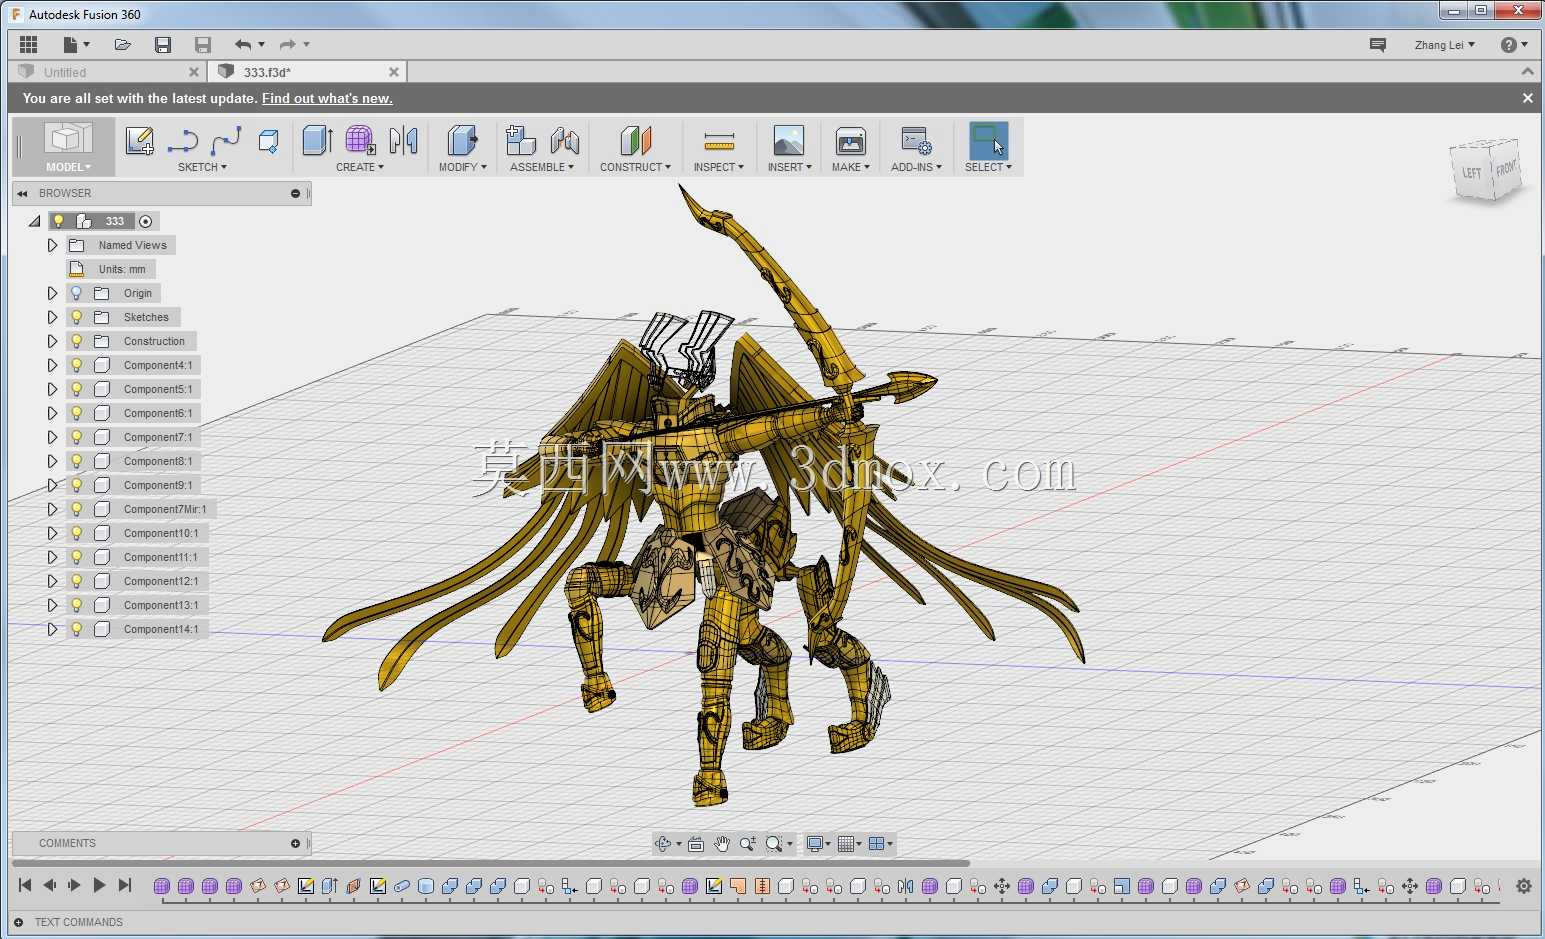The width and height of the screenshot is (1545, 939).
Task: Collapse the 333 root tree node
Action: pos(35,221)
